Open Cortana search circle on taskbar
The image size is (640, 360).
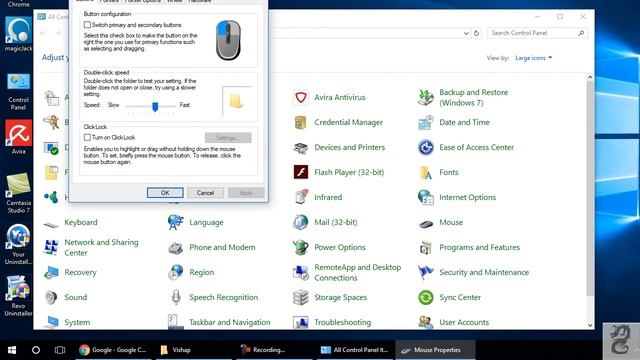[36, 350]
